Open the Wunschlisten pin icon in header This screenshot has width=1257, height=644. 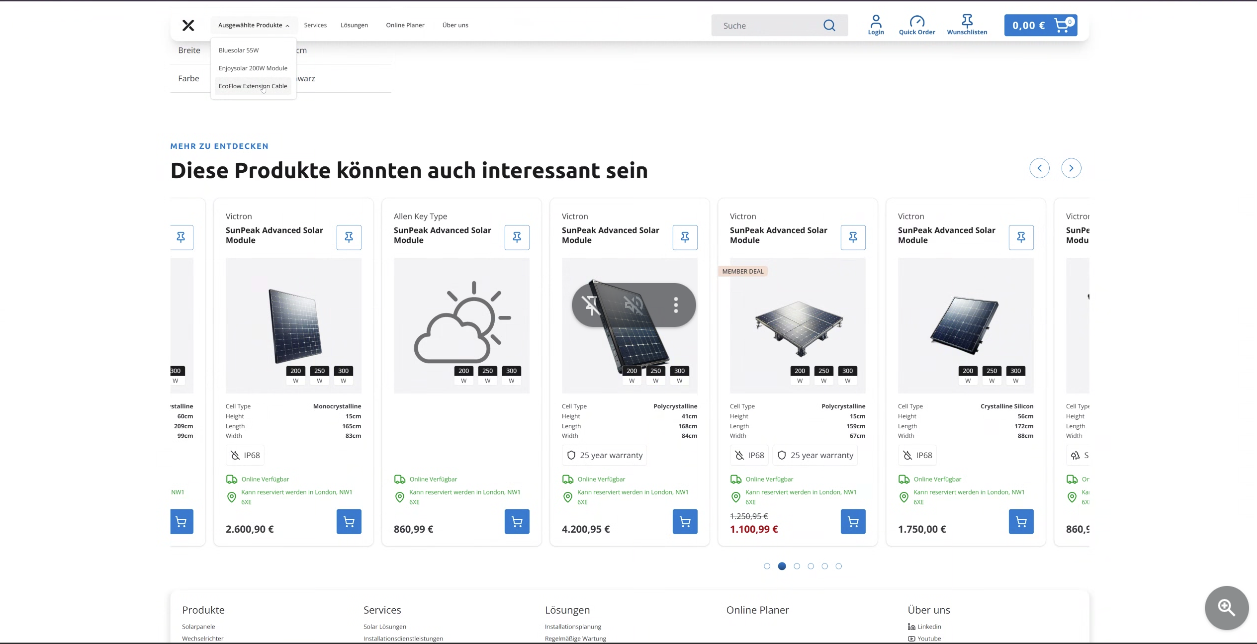pos(967,25)
